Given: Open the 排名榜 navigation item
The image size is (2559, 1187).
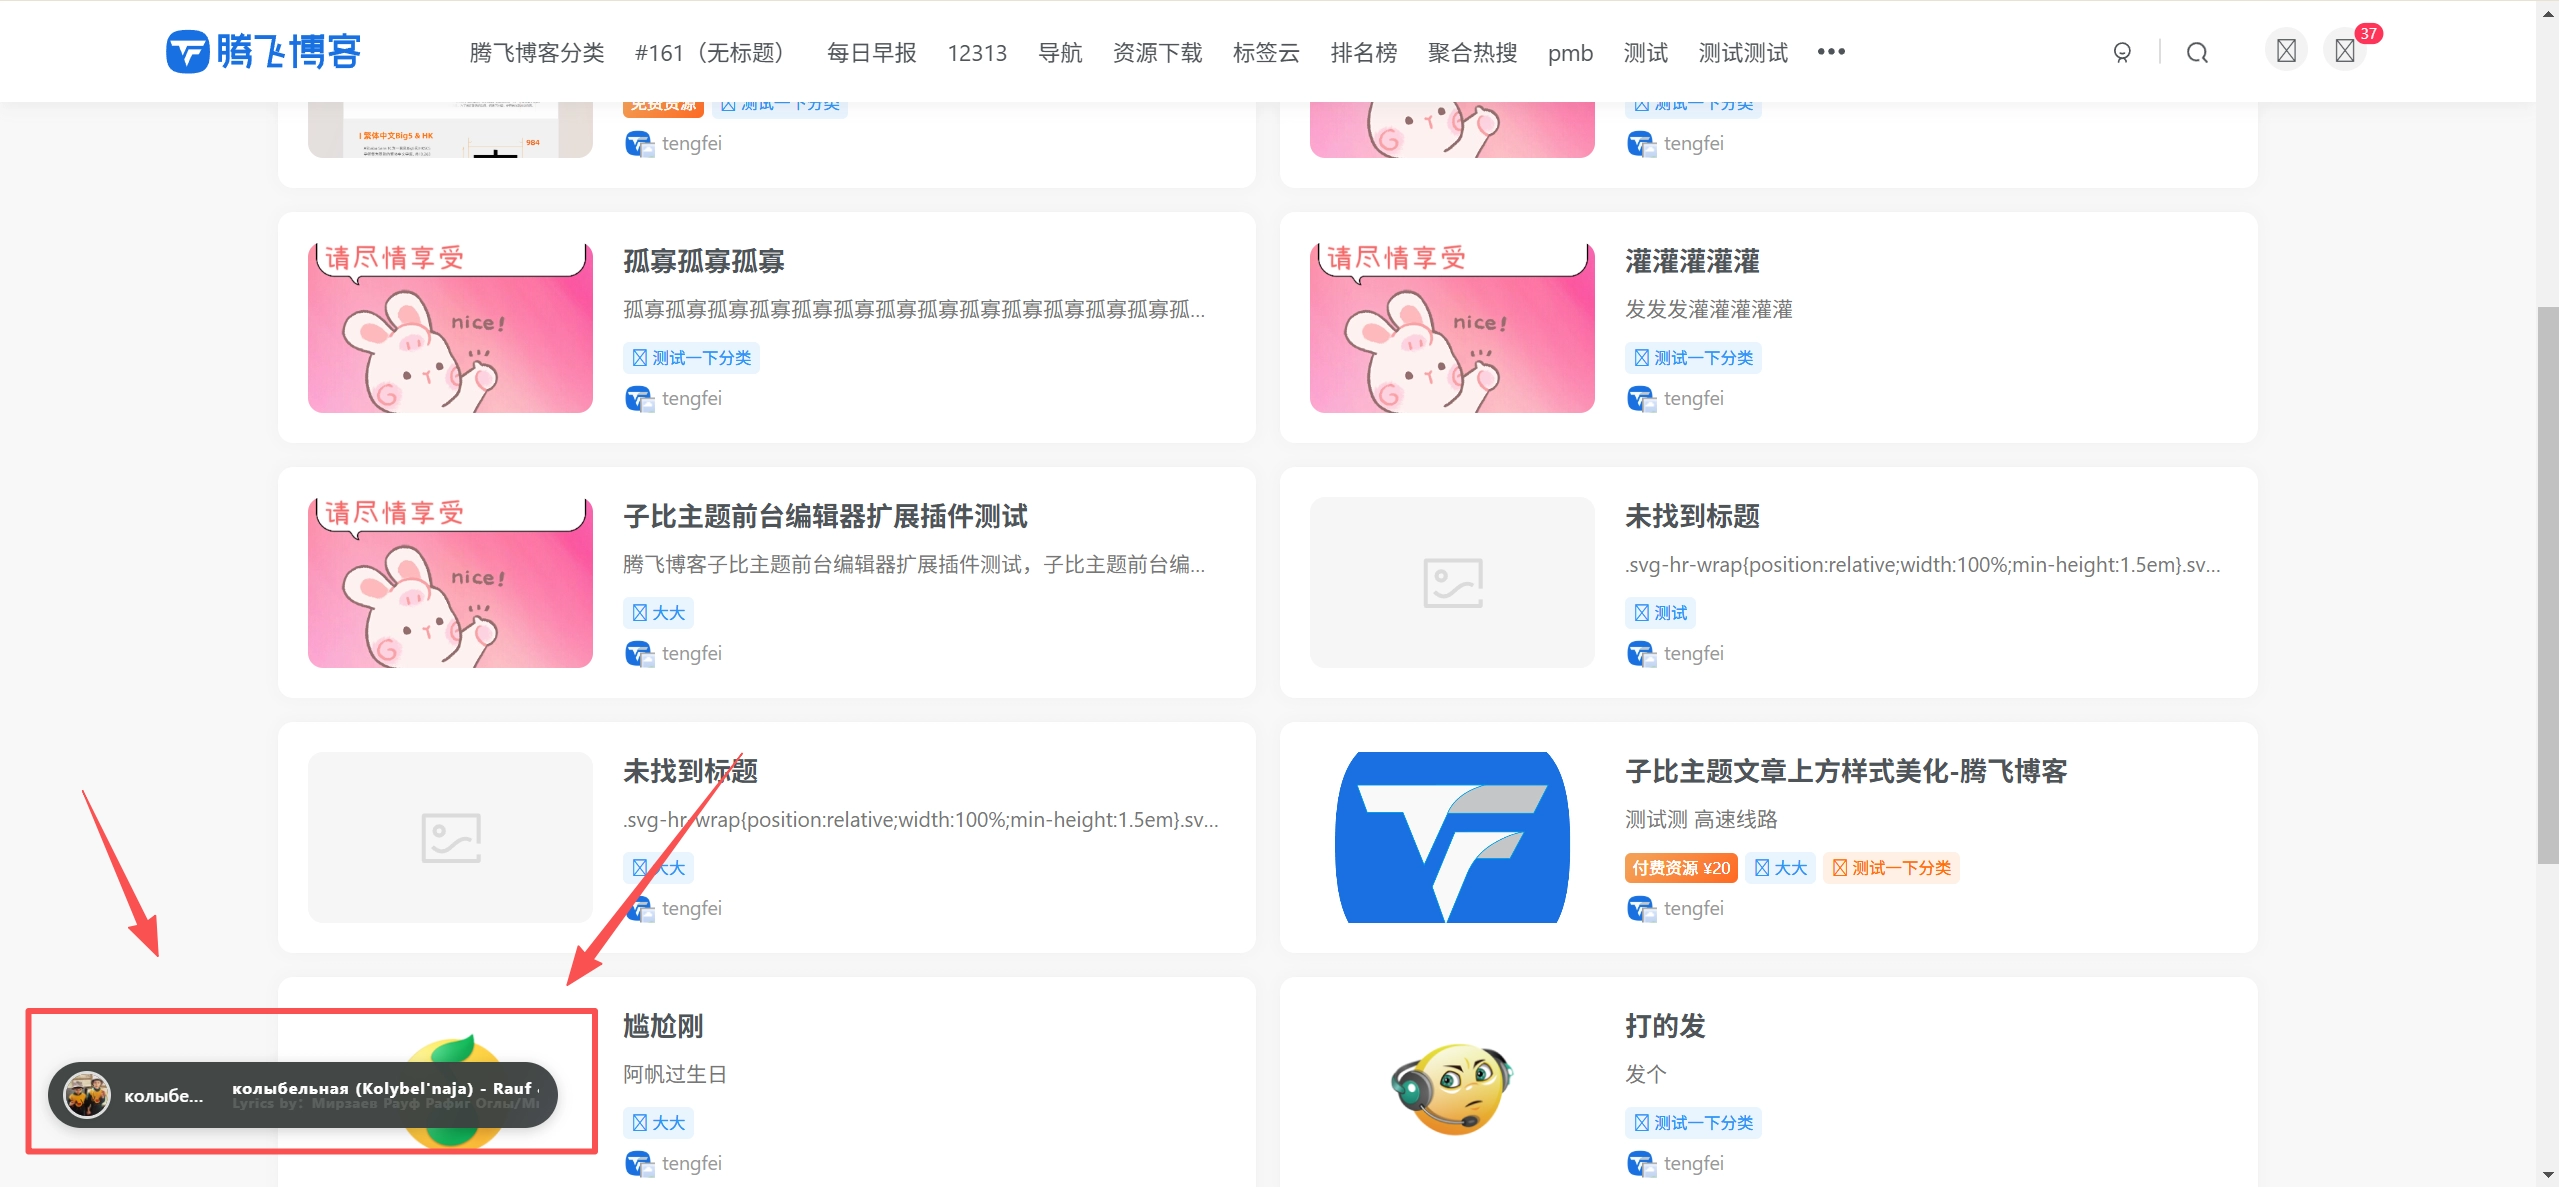Looking at the screenshot, I should (1363, 54).
